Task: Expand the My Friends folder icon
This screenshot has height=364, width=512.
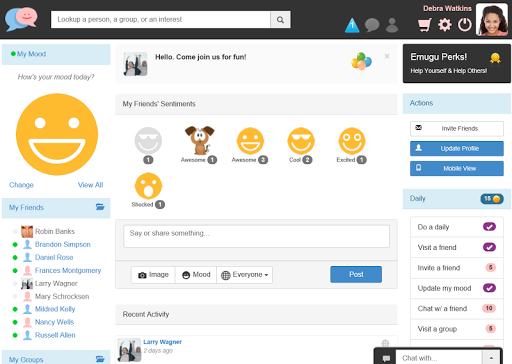Action: 100,207
